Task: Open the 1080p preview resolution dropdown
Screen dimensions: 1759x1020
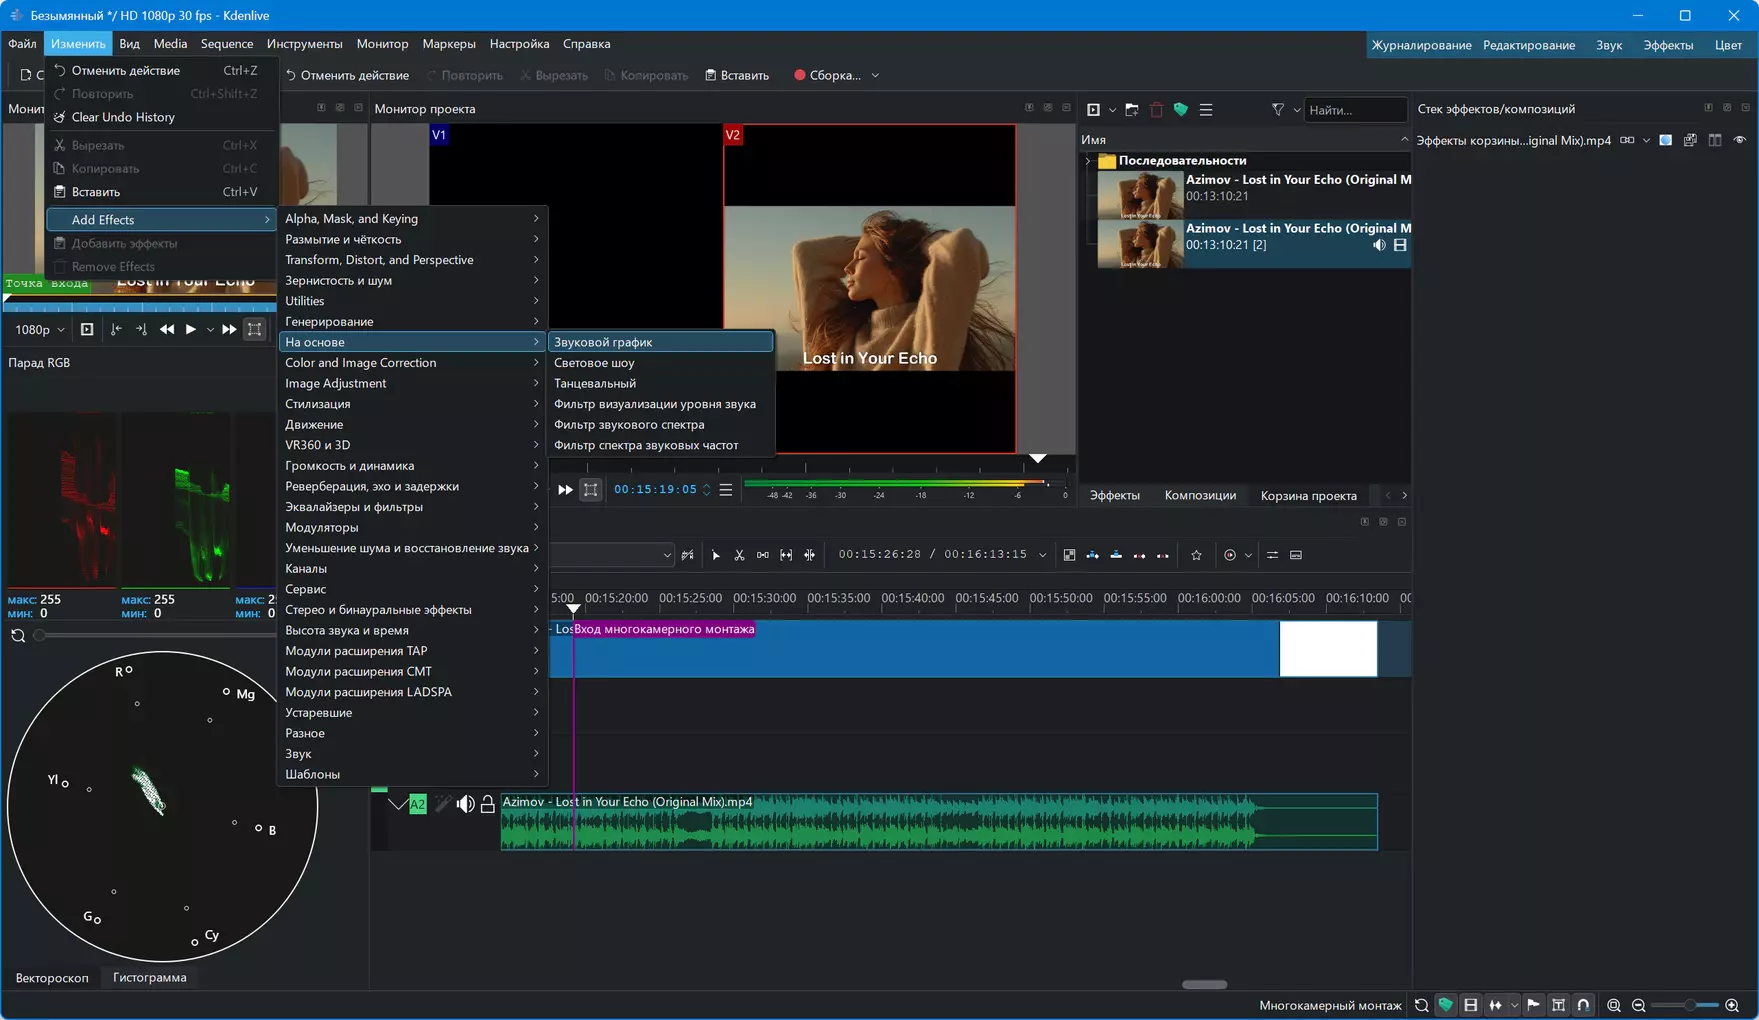Action: [x=40, y=329]
